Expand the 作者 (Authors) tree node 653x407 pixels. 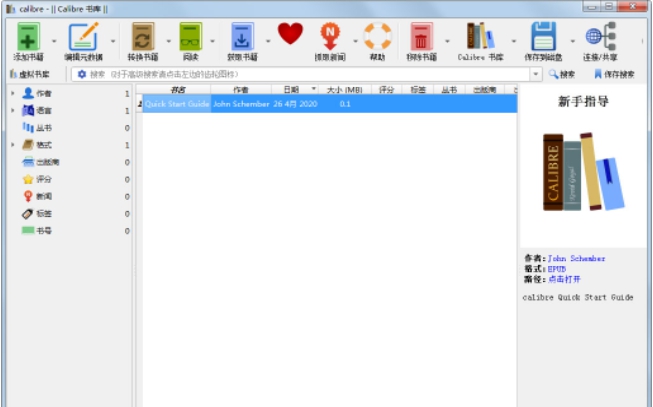coord(12,93)
